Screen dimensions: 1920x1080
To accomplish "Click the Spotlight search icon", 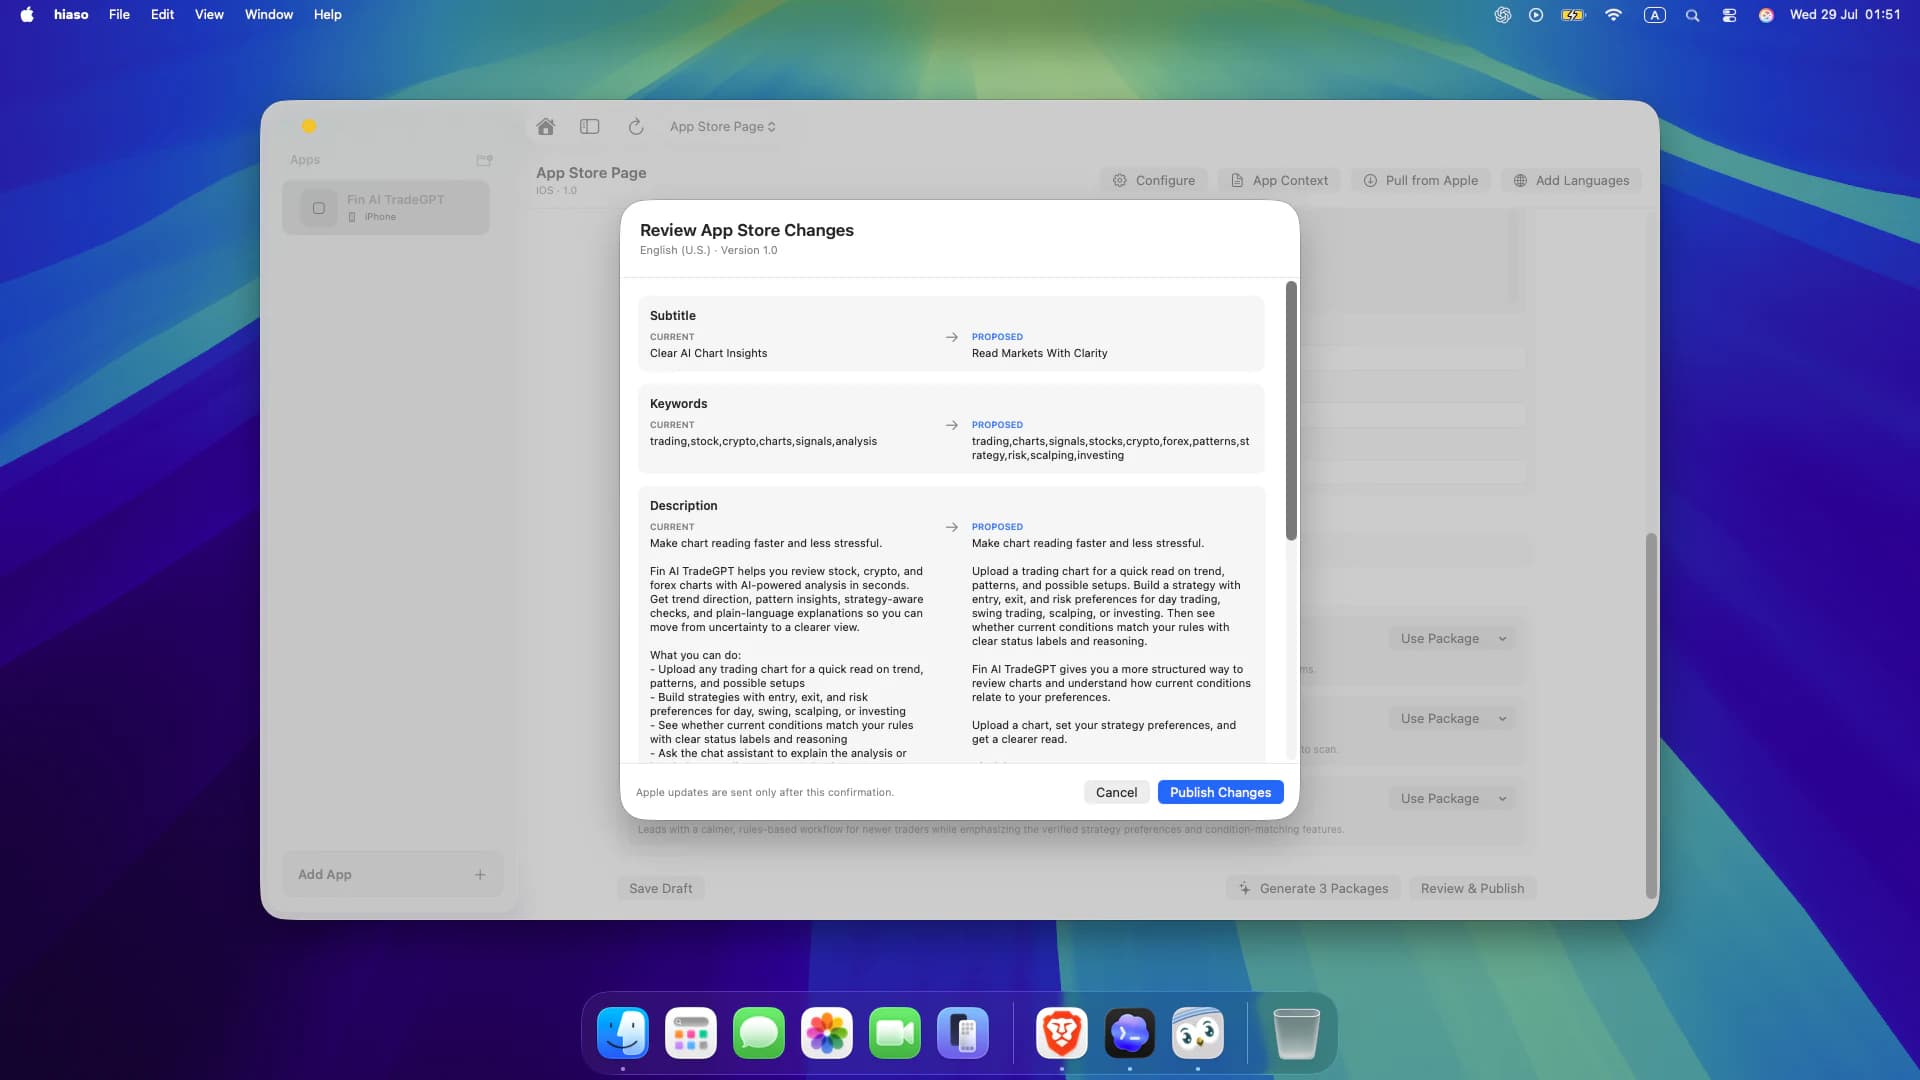I will (x=1692, y=15).
